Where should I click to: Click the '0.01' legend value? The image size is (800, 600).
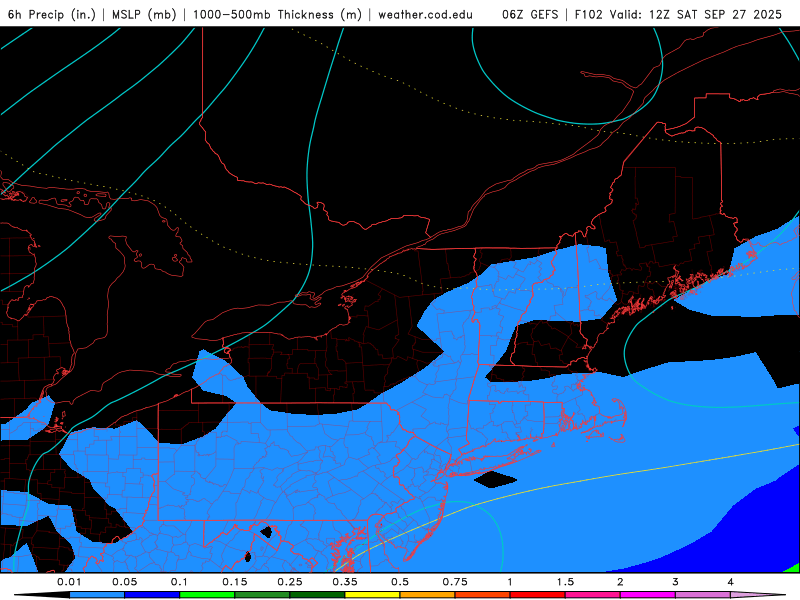(69, 582)
